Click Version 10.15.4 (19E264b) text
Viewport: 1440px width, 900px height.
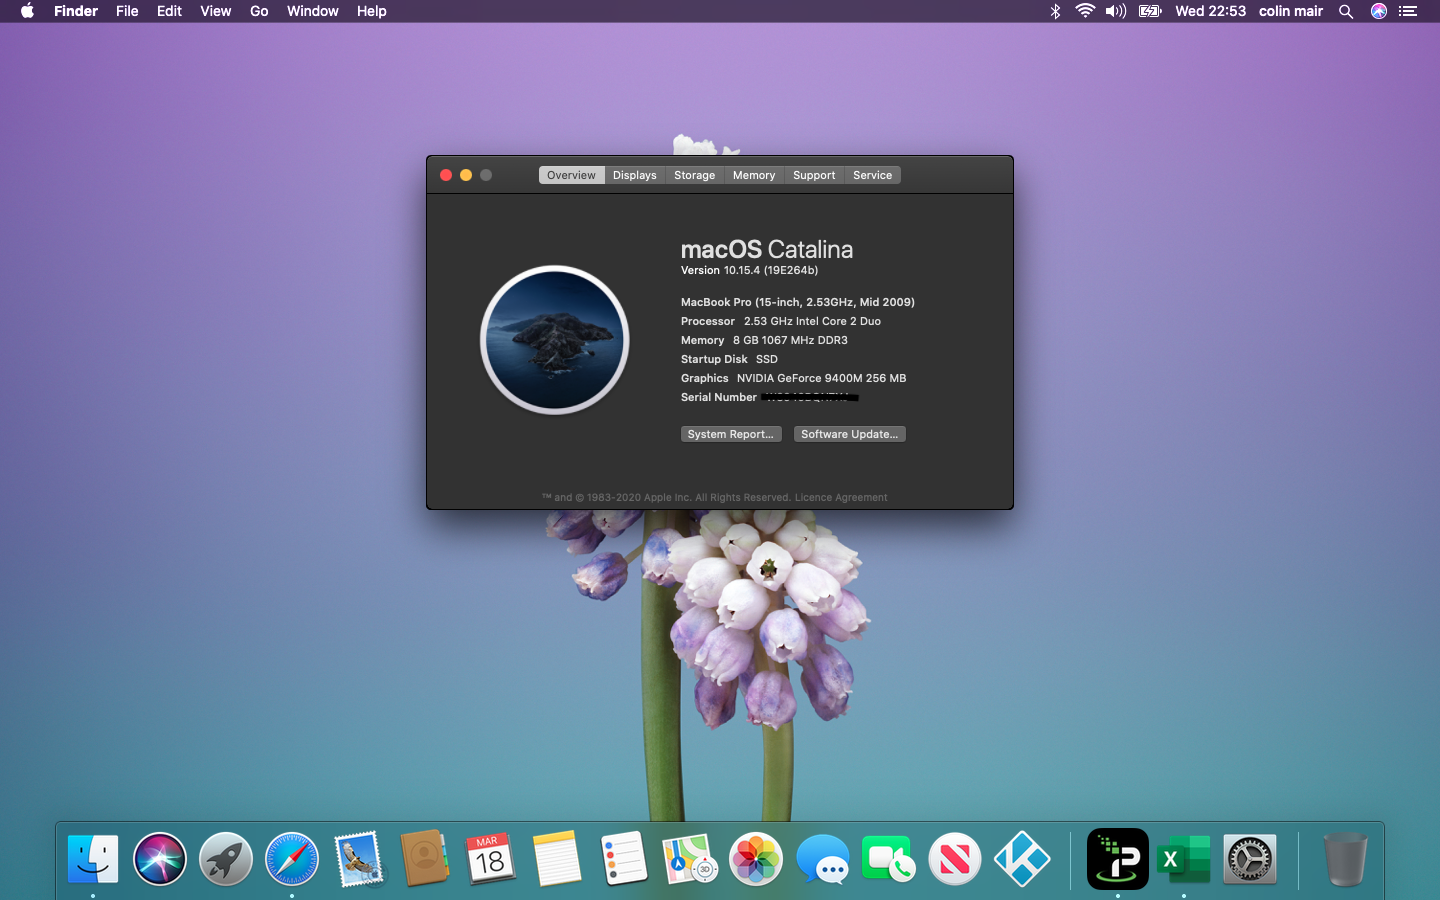click(750, 270)
